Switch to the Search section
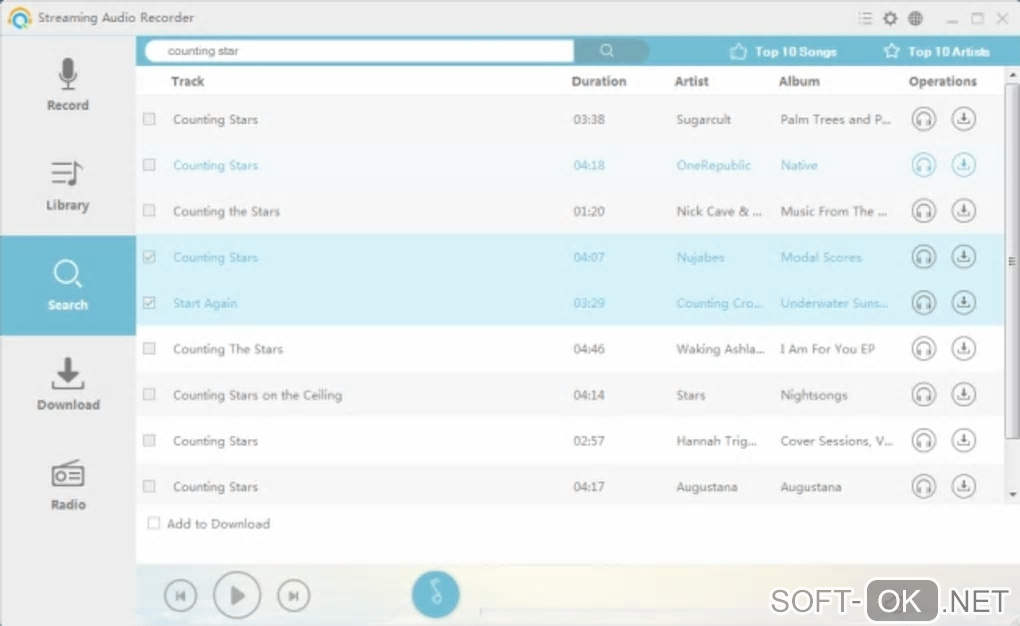 pyautogui.click(x=68, y=285)
